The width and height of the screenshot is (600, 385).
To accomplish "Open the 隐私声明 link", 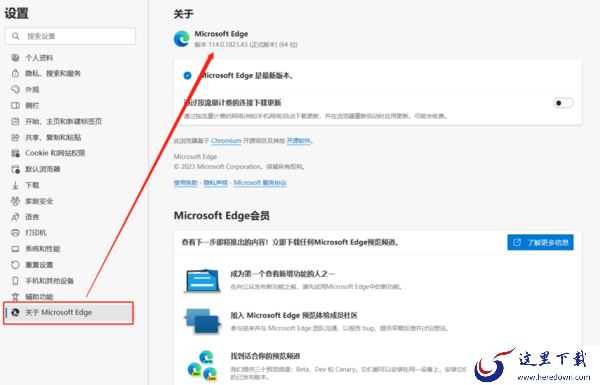I will point(215,183).
